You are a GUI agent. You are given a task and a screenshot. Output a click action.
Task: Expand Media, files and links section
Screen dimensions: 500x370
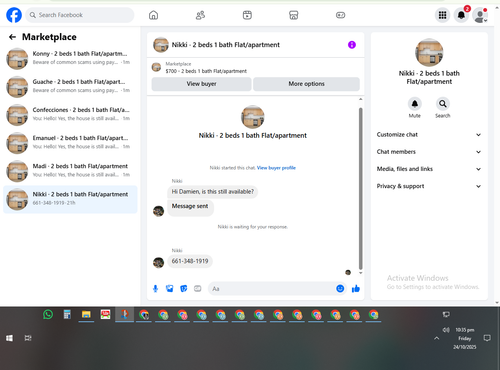[x=429, y=169]
